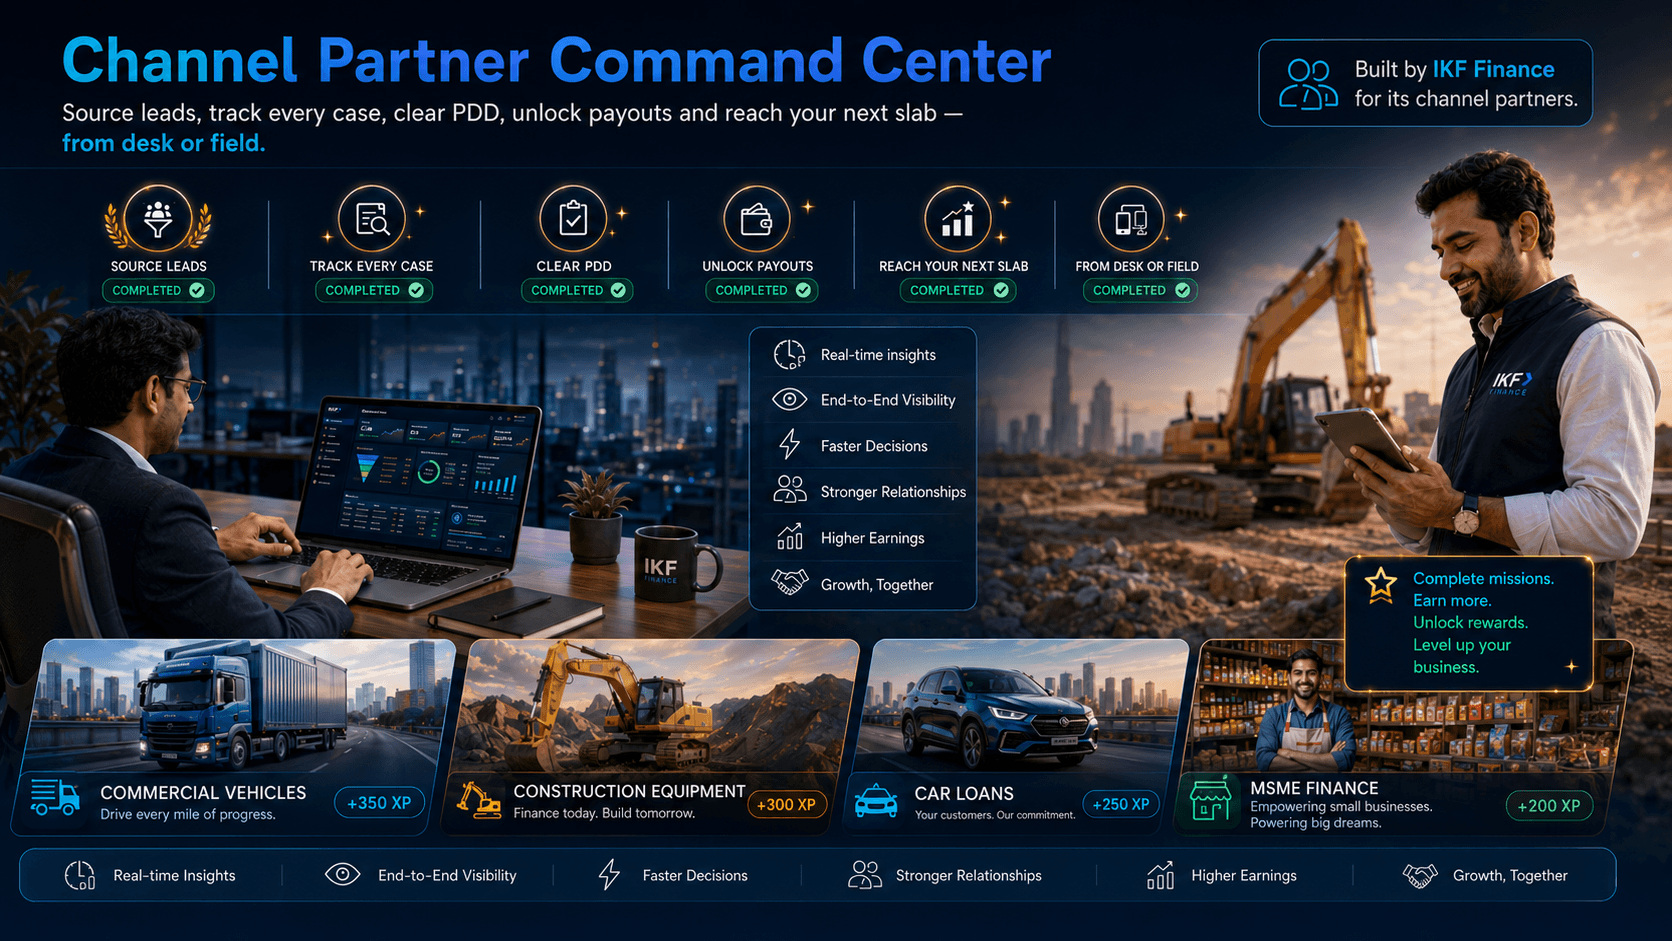Viewport: 1672px width, 941px height.
Task: Click the 'Finance today. Build tomorrow.' tagline
Action: [x=604, y=814]
